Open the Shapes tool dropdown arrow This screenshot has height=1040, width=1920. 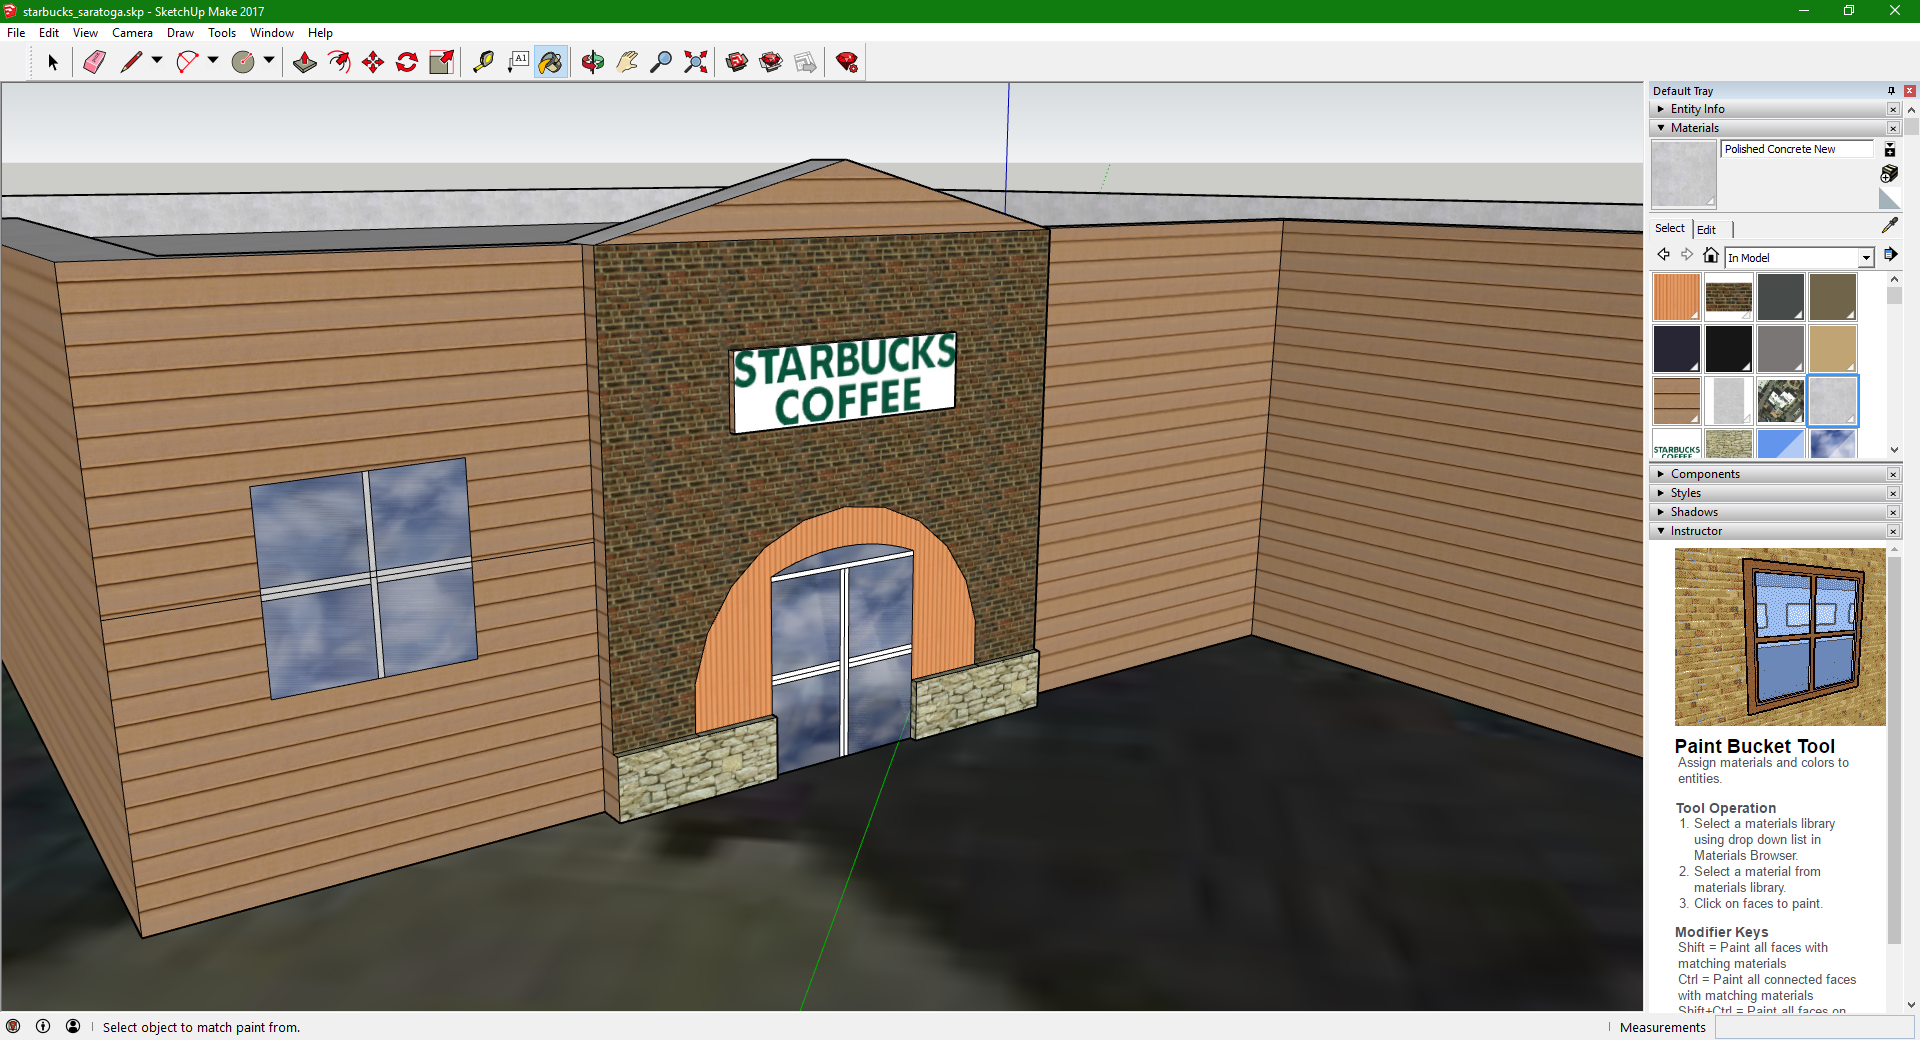(269, 61)
